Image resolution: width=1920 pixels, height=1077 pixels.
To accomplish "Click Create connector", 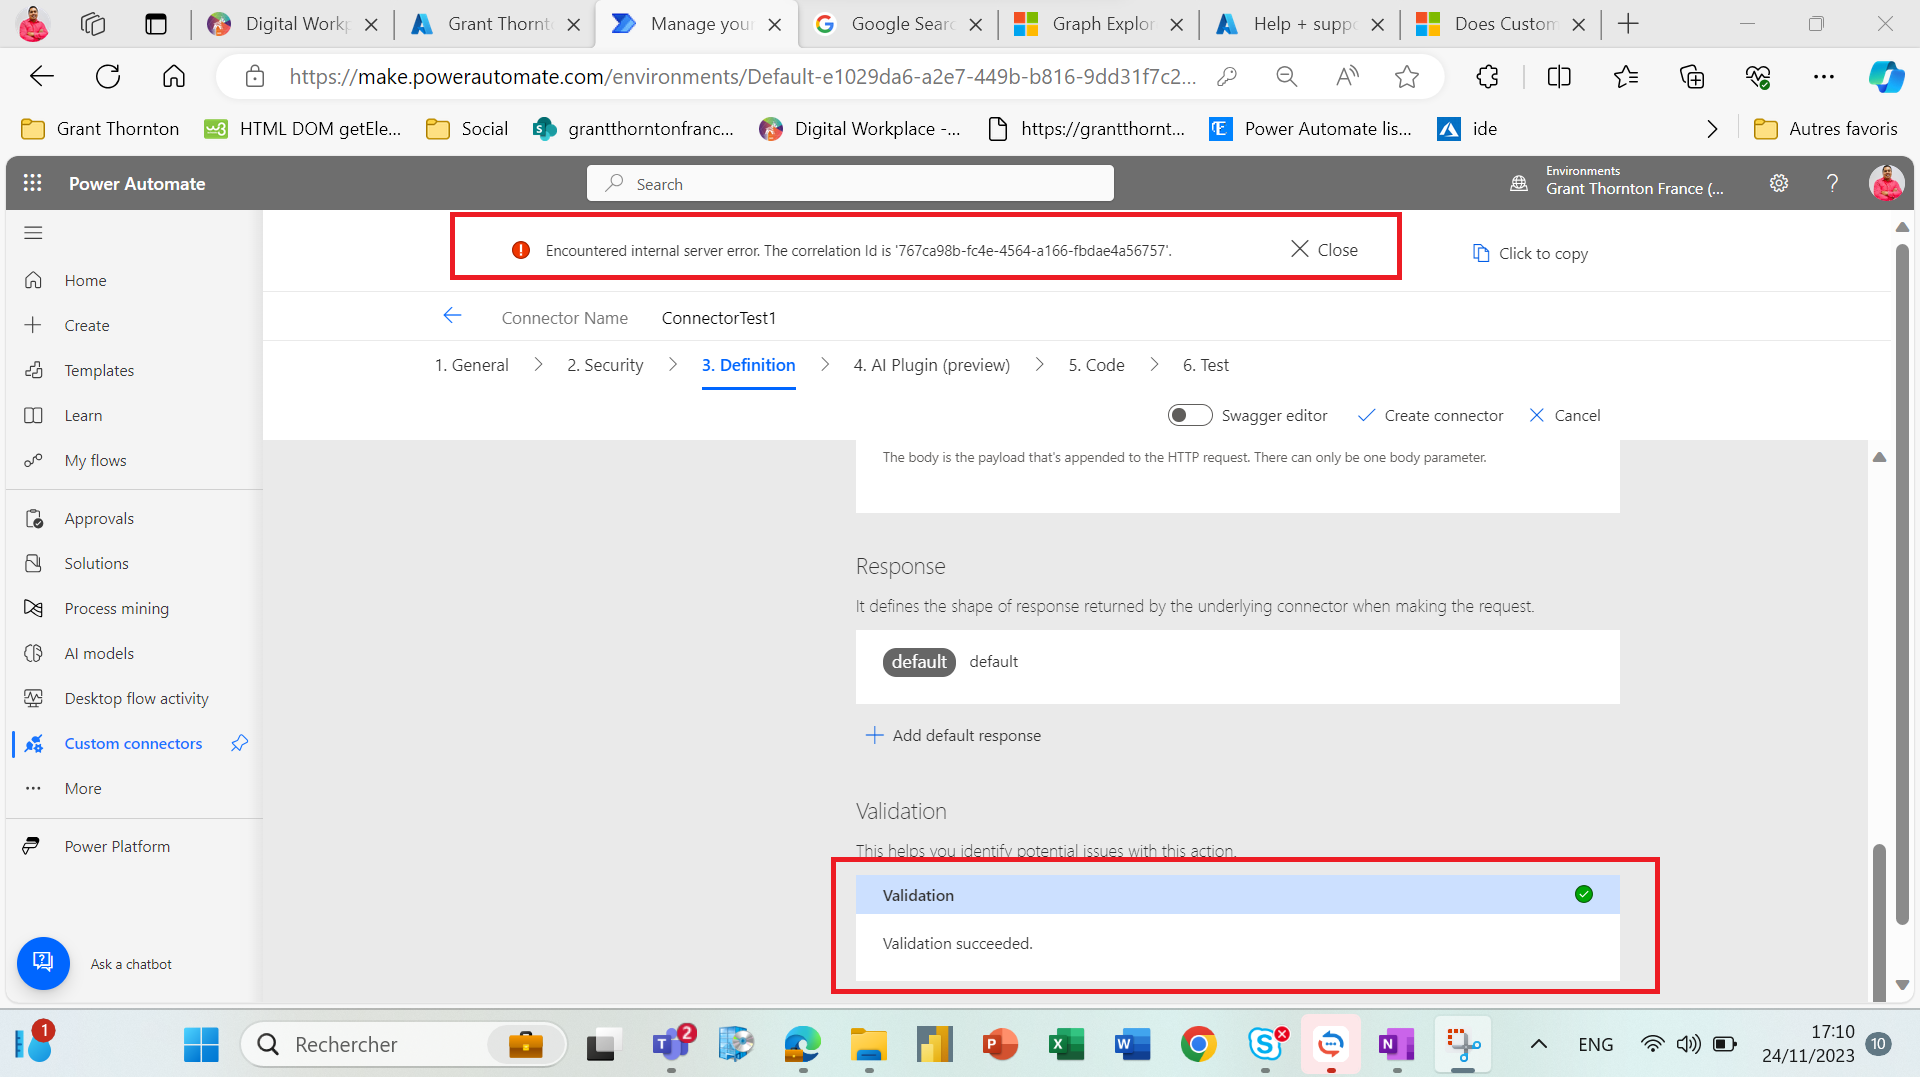I will pos(1441,414).
